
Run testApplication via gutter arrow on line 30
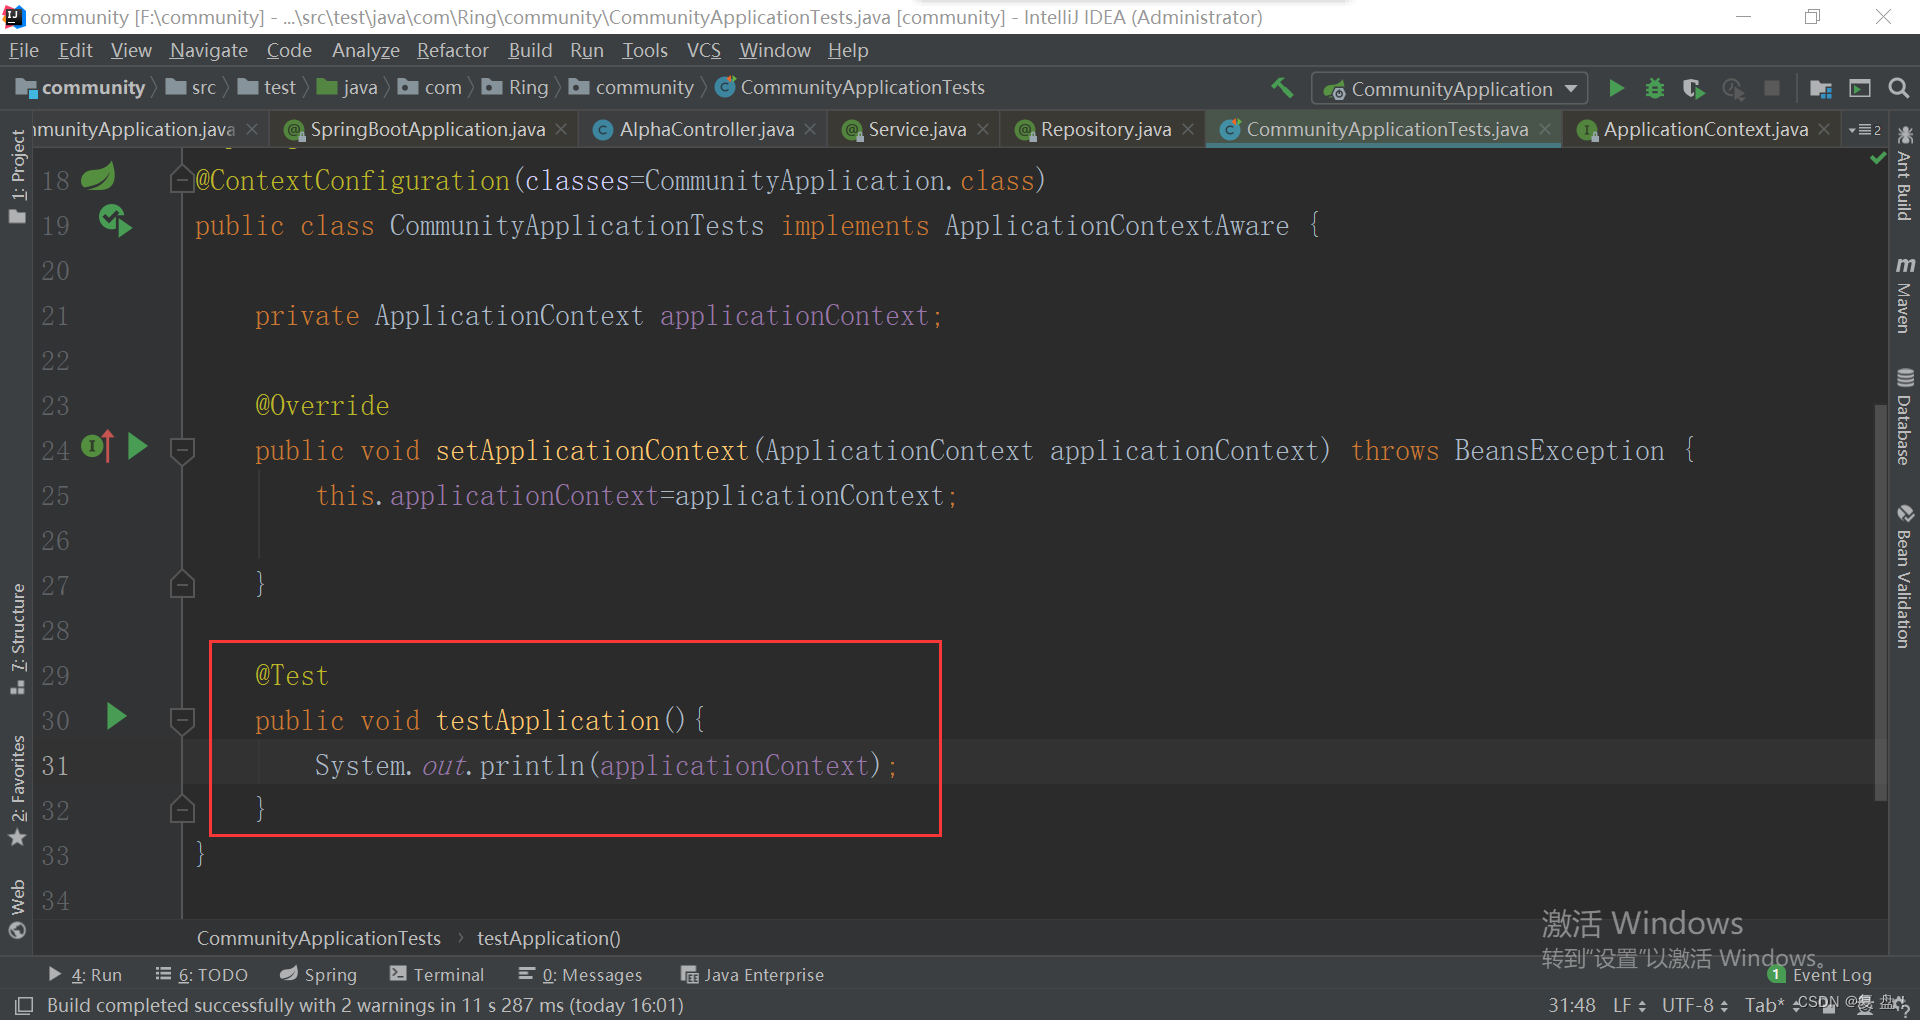pos(116,716)
